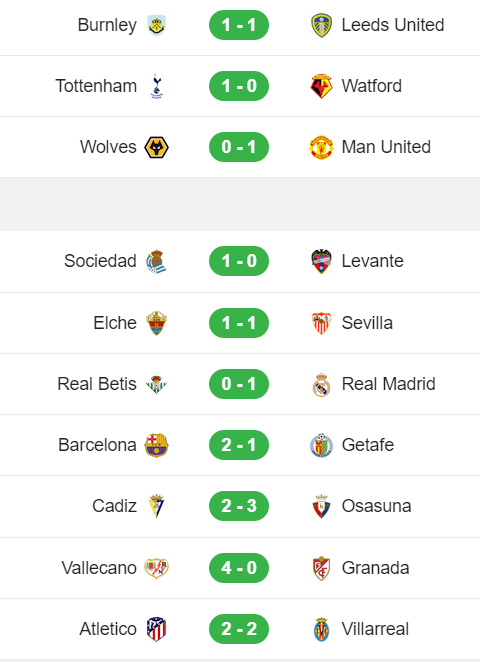Image resolution: width=480 pixels, height=662 pixels.
Task: Click the Getafe team name
Action: pos(368,445)
